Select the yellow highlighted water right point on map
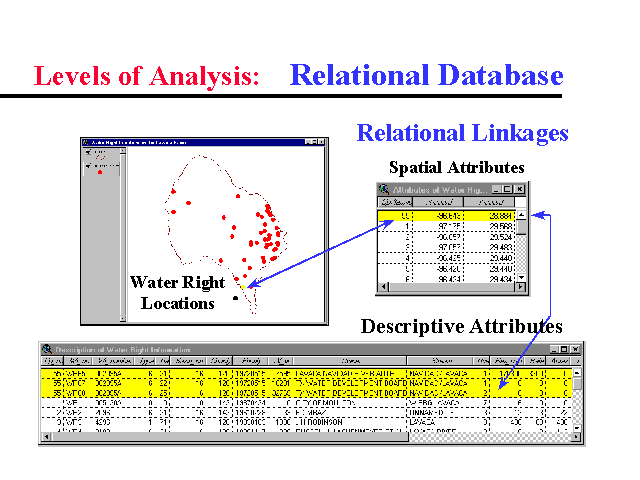 244,286
